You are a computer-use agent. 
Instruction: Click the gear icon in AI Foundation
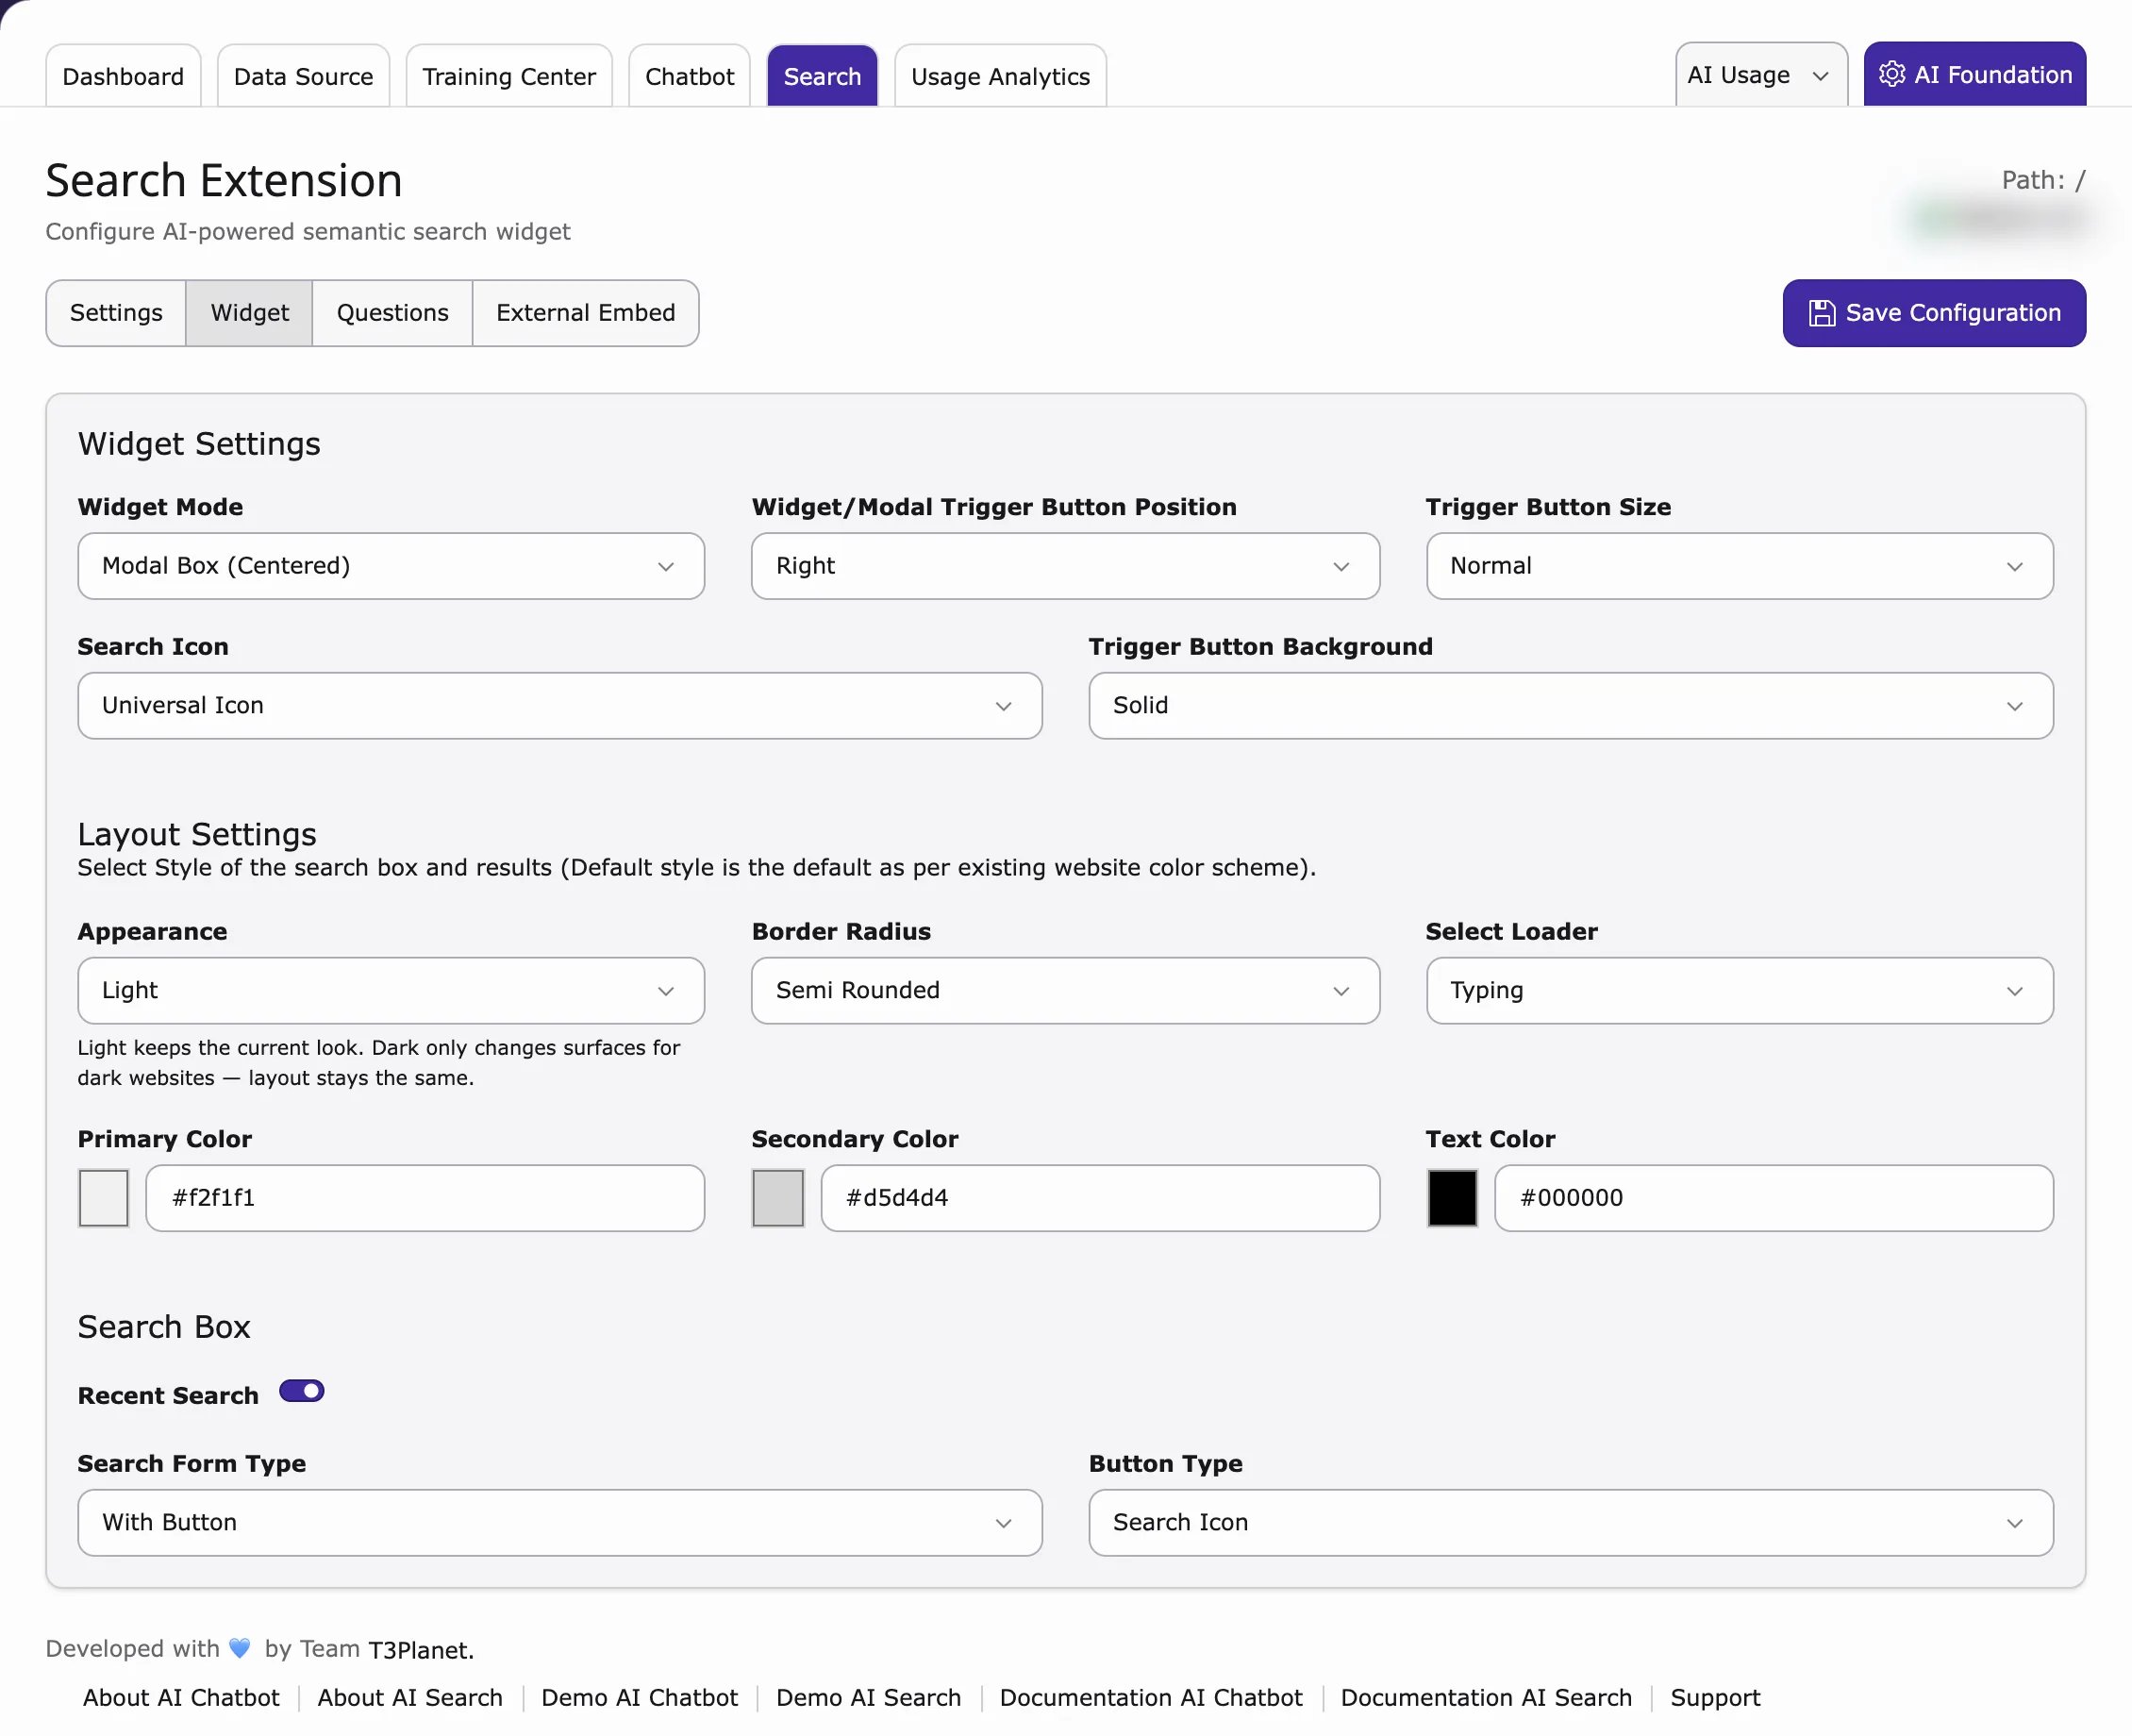click(1891, 75)
